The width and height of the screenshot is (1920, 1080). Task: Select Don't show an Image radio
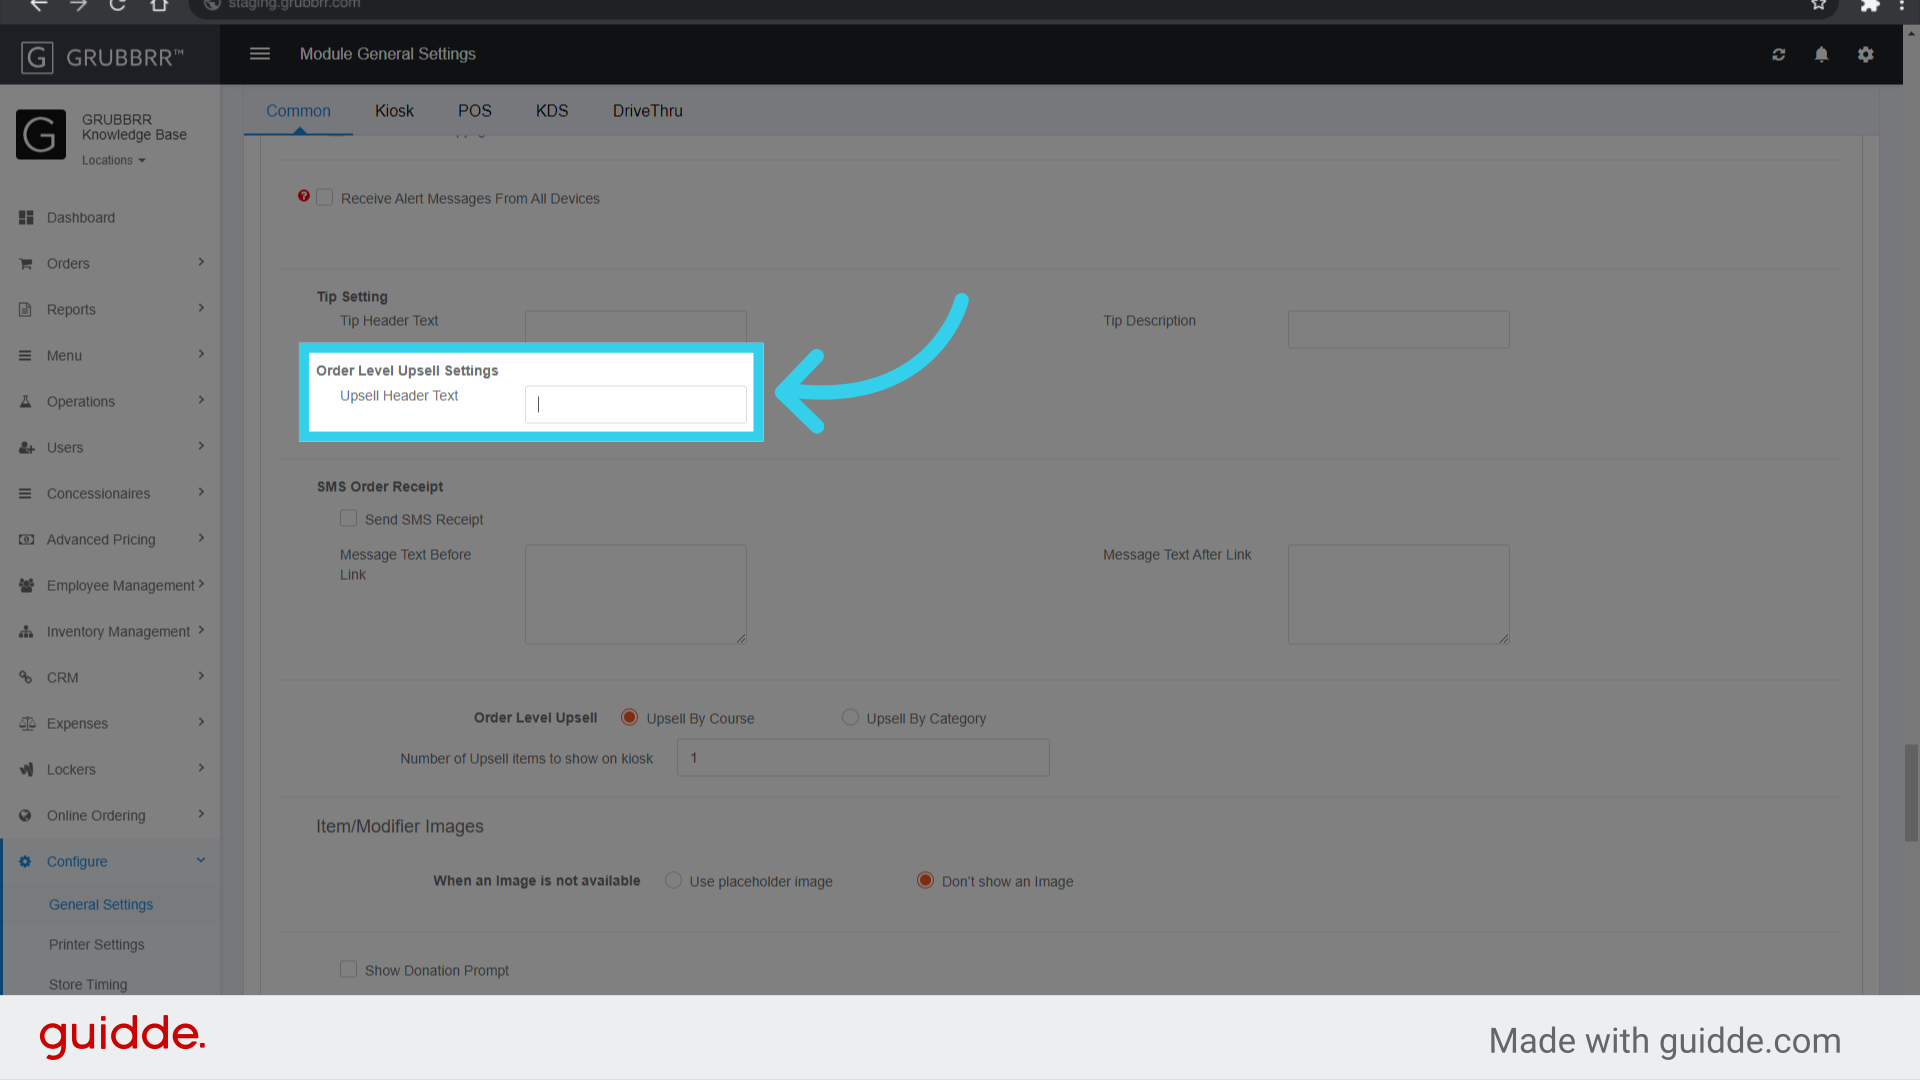tap(925, 881)
